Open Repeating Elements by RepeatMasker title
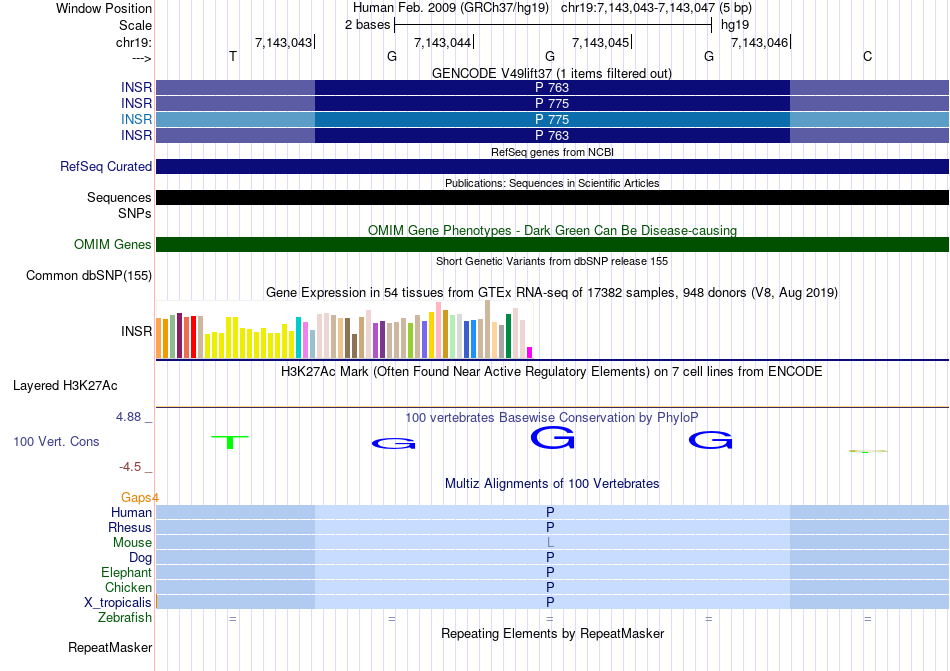 [552, 633]
